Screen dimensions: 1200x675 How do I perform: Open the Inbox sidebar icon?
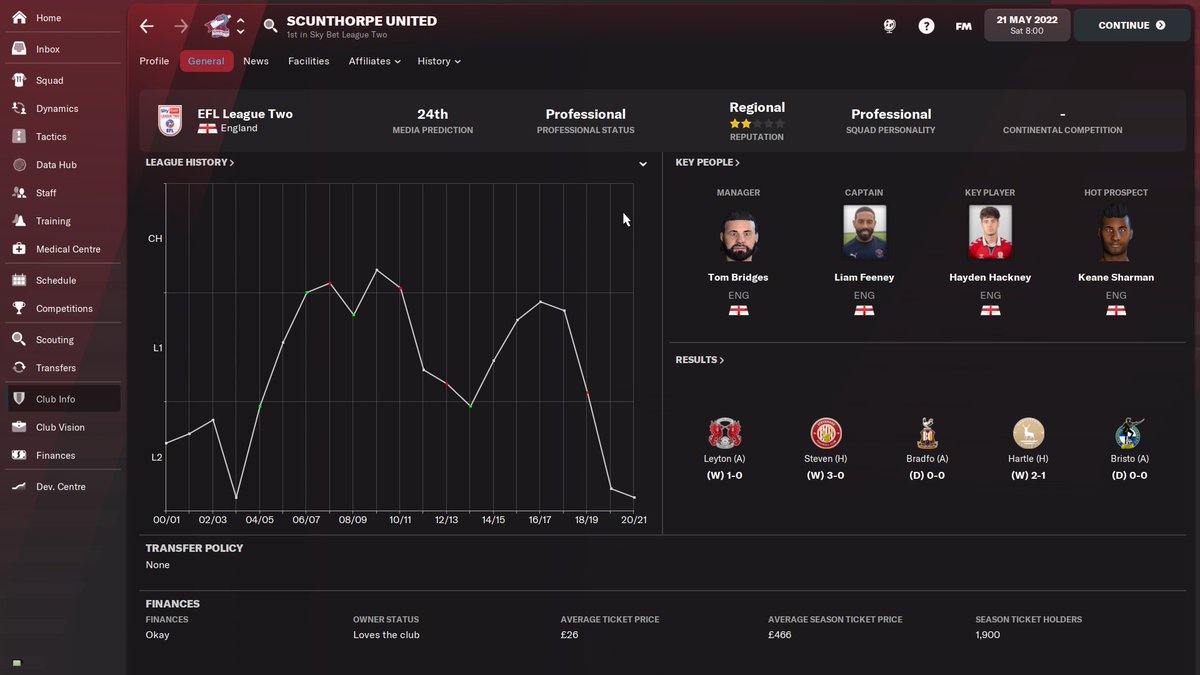click(x=19, y=49)
